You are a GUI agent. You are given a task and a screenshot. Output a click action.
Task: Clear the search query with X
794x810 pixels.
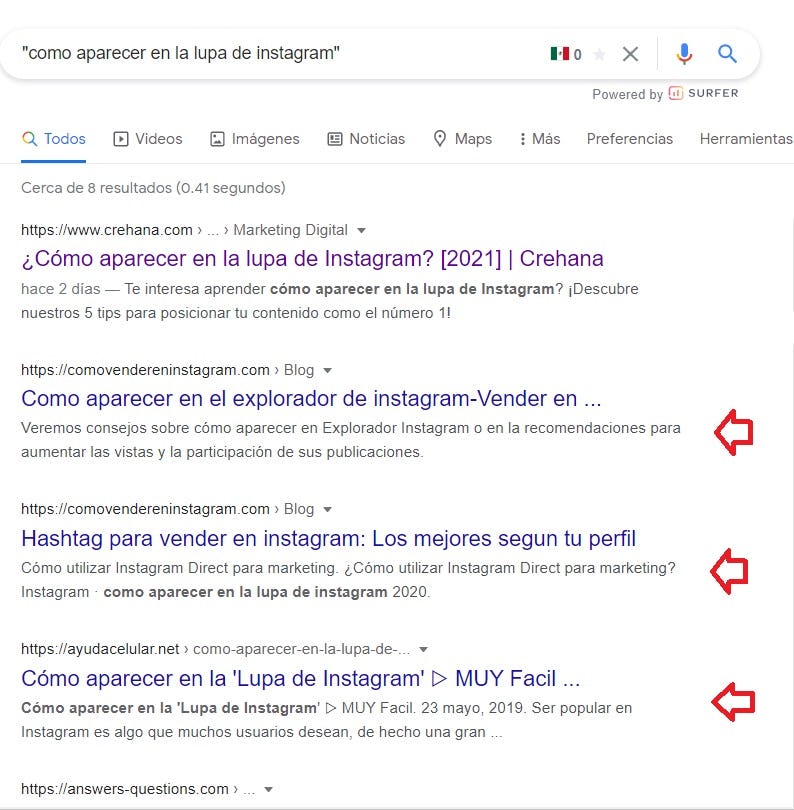(630, 54)
